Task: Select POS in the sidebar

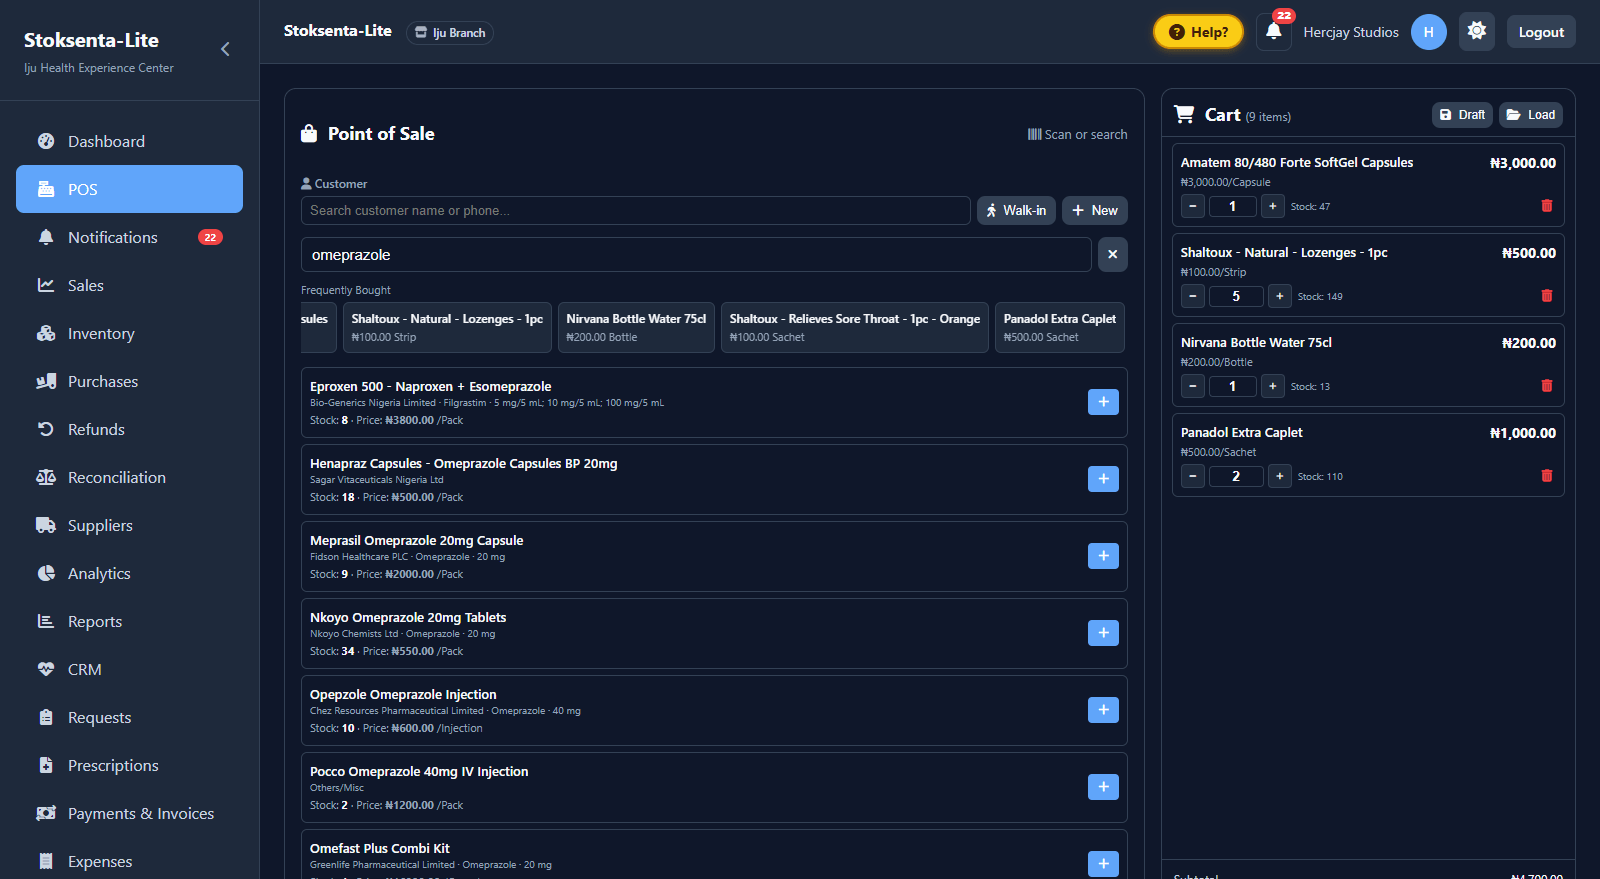Action: [129, 189]
